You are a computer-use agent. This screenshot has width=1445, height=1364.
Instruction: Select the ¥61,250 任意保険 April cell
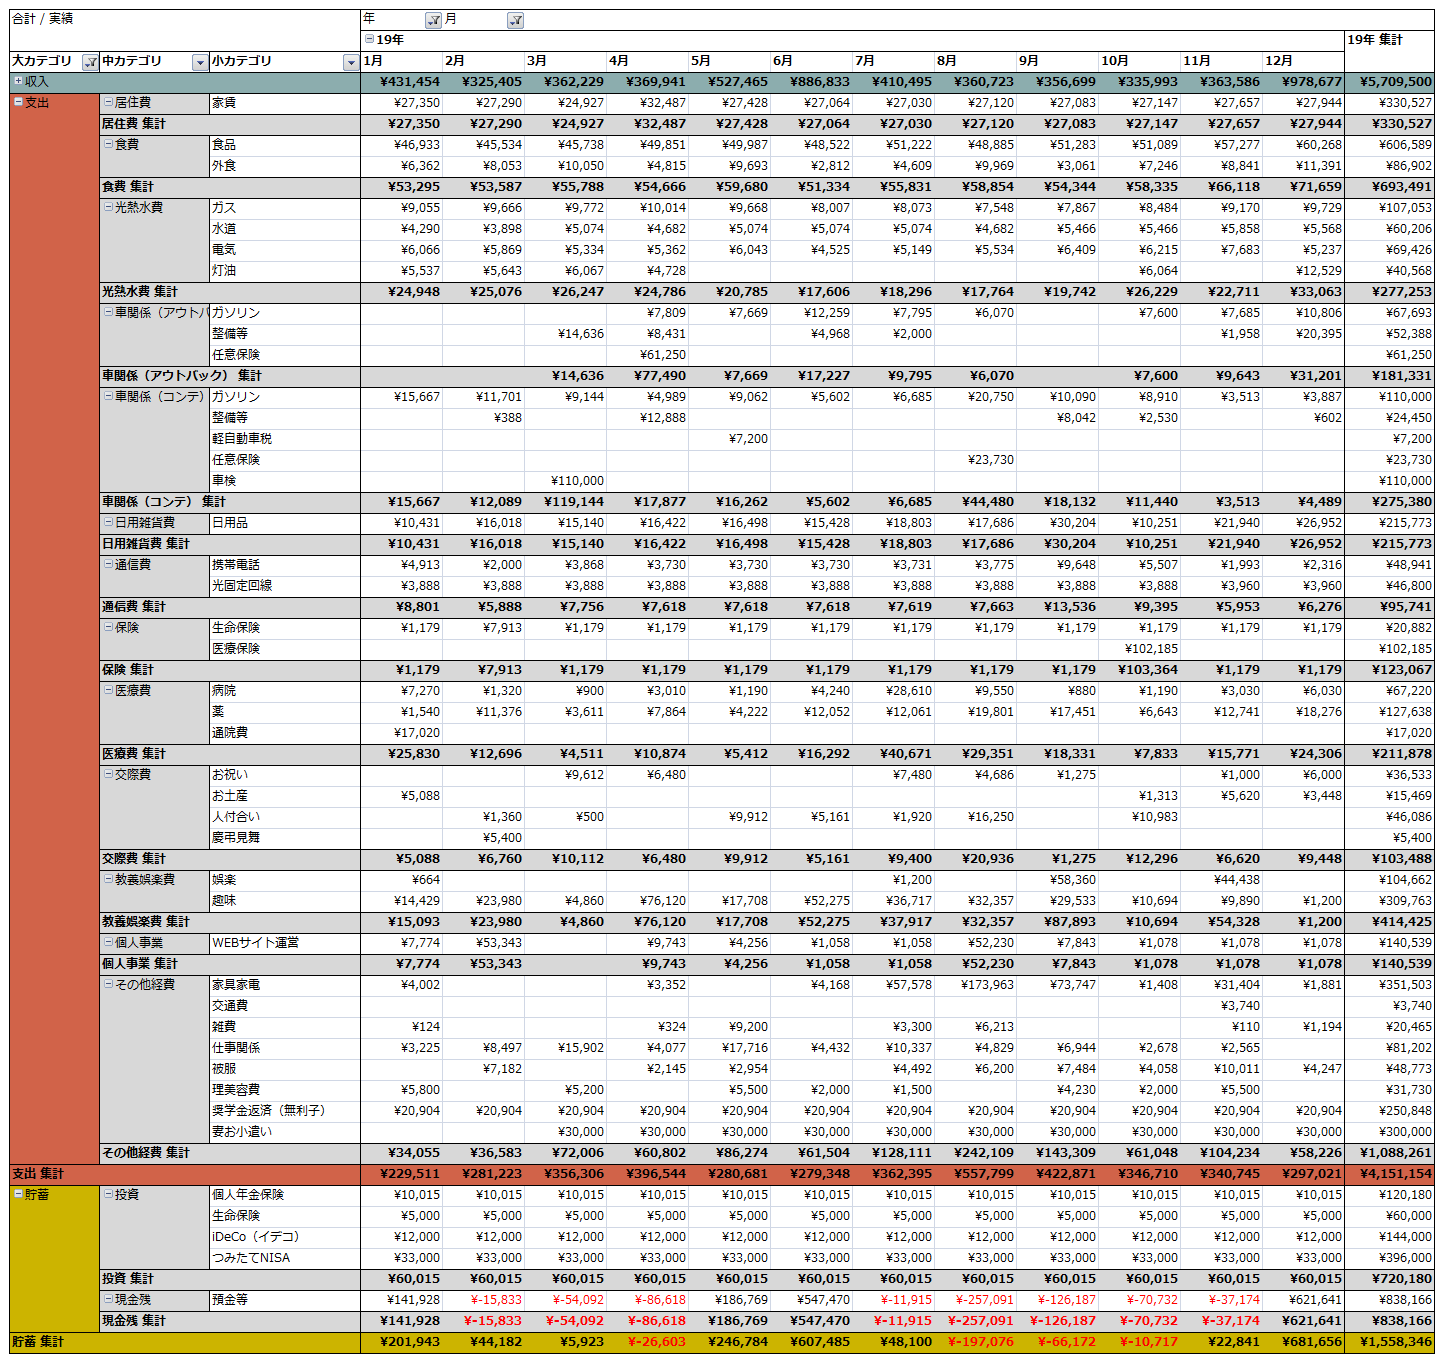pos(647,354)
